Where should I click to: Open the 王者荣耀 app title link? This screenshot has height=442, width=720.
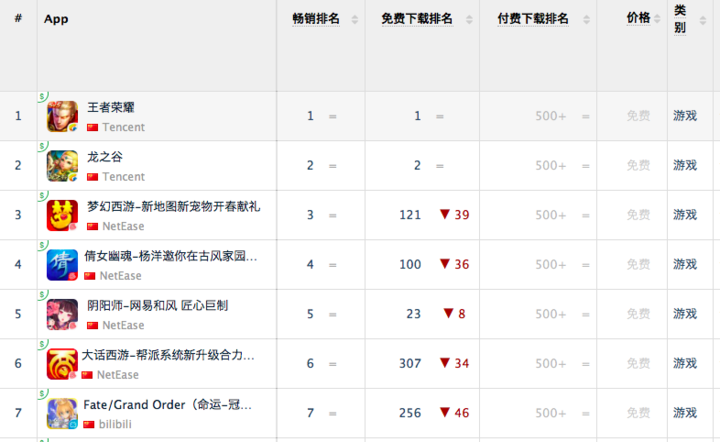[x=111, y=107]
